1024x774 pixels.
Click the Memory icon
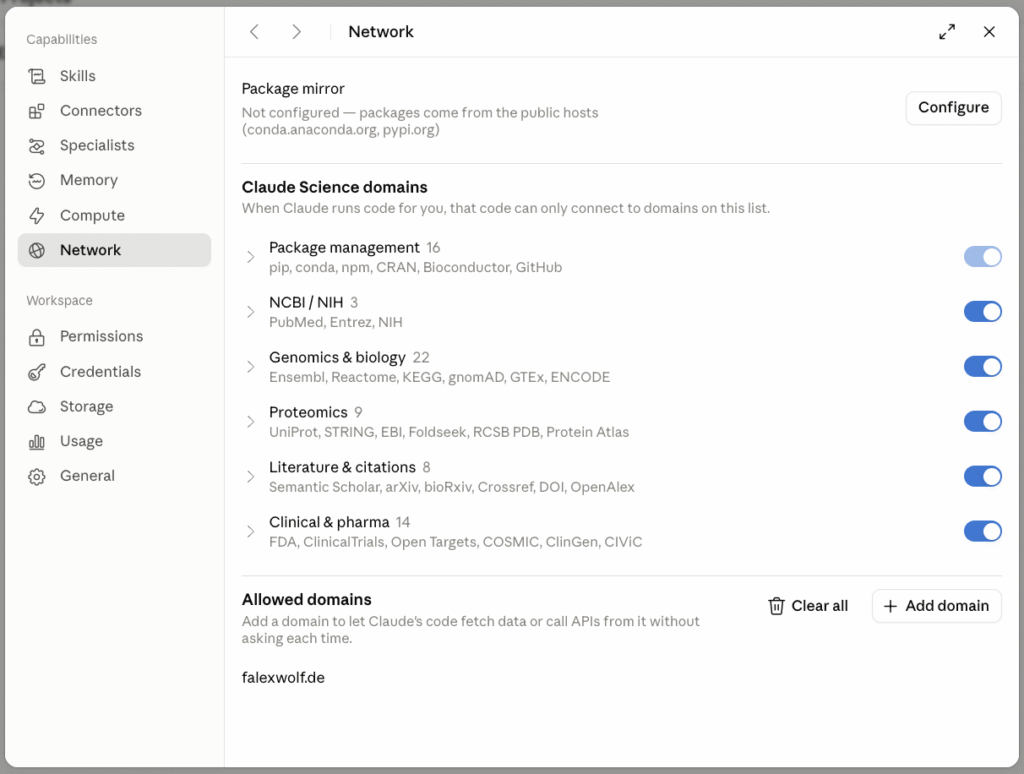[37, 181]
